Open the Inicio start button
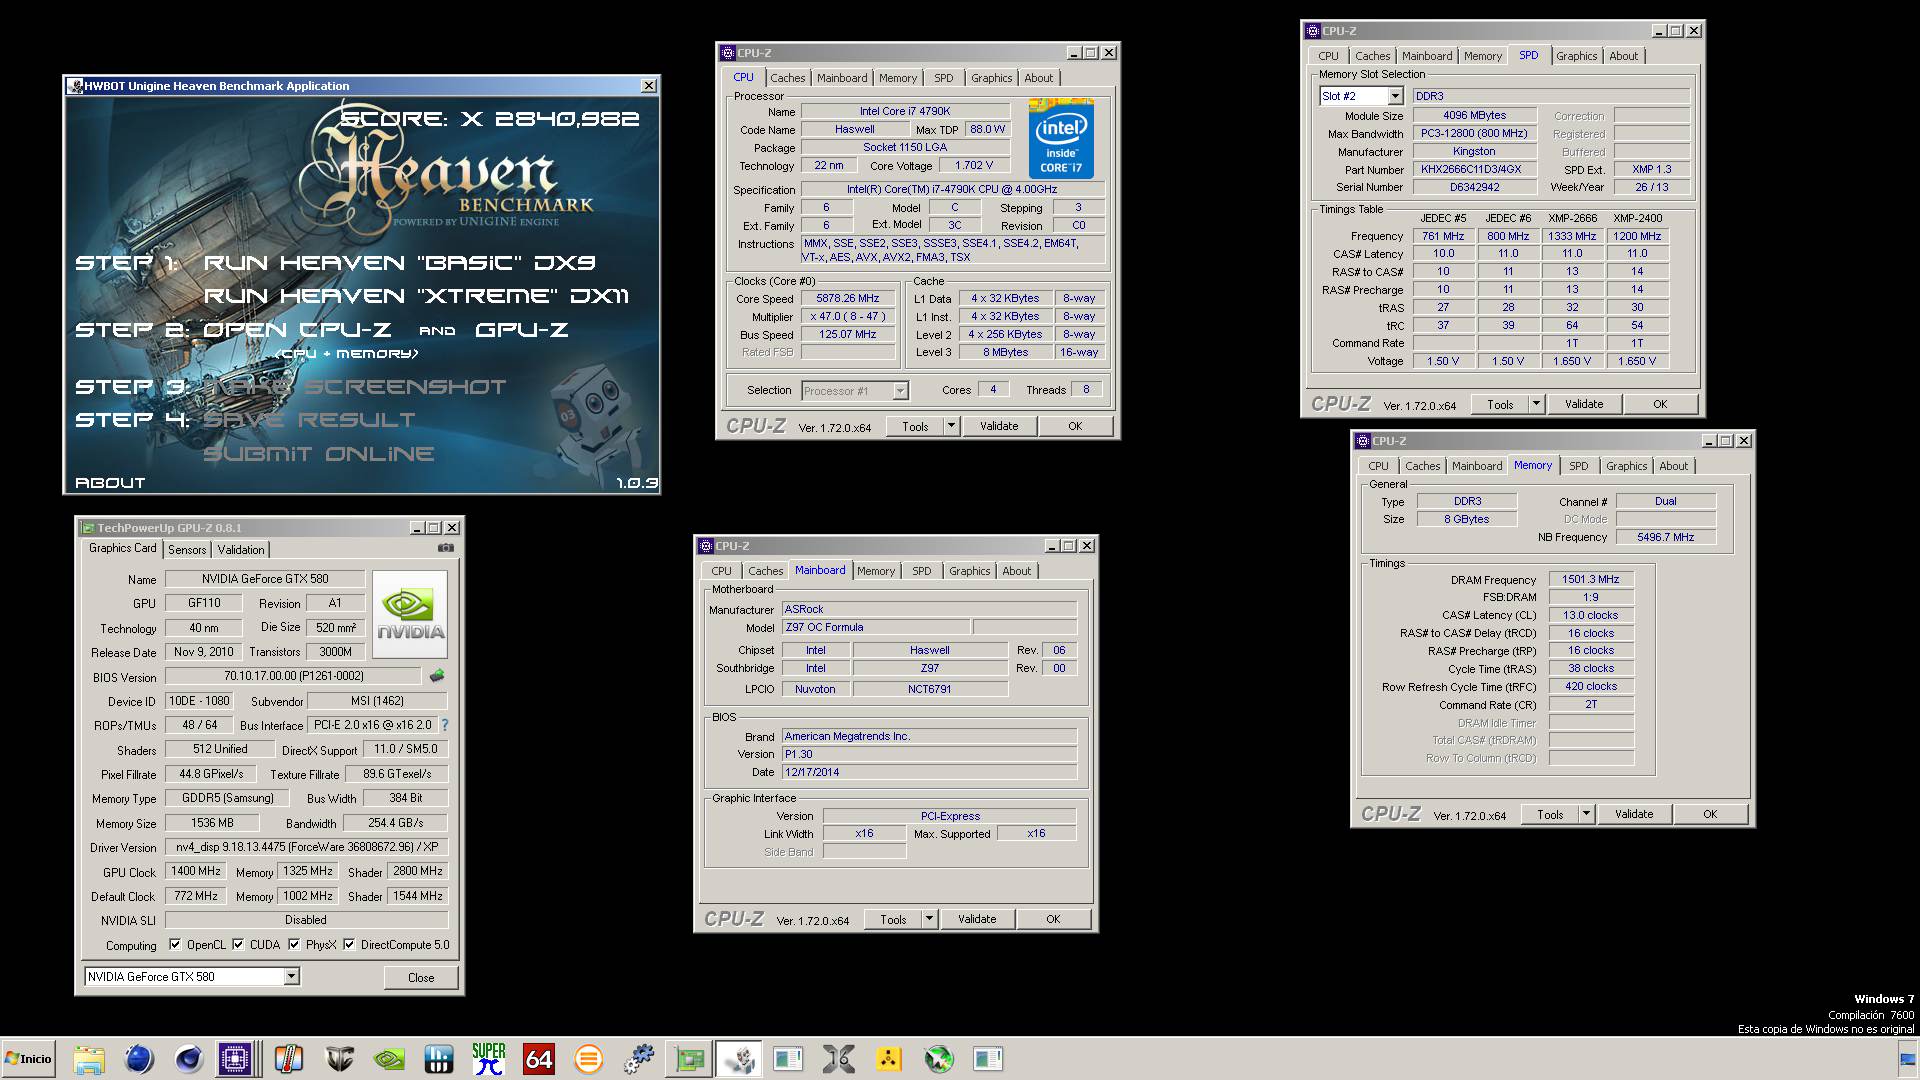 point(28,1059)
